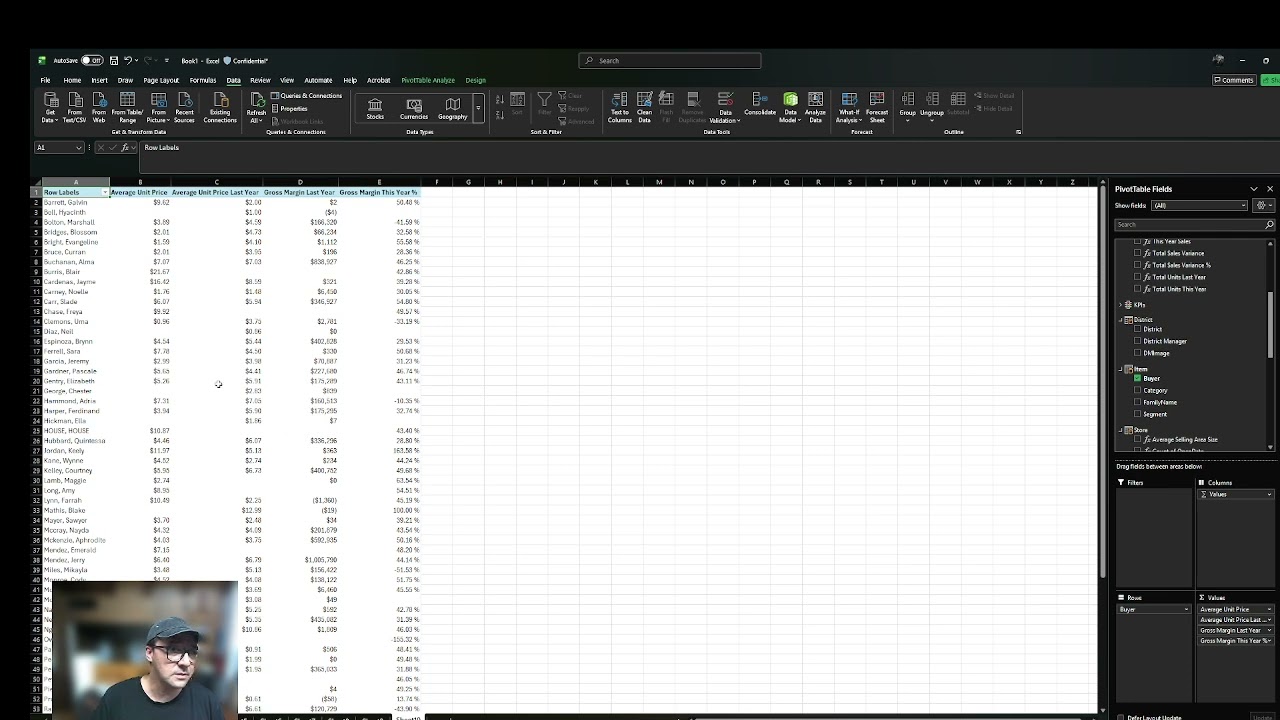Close the PivotTable Fields pane
1280x720 pixels.
point(1270,189)
